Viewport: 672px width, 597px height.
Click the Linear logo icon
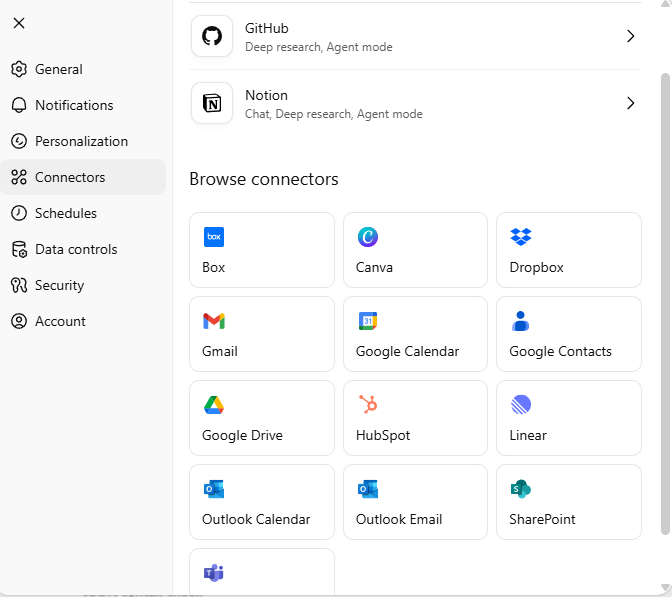521,405
